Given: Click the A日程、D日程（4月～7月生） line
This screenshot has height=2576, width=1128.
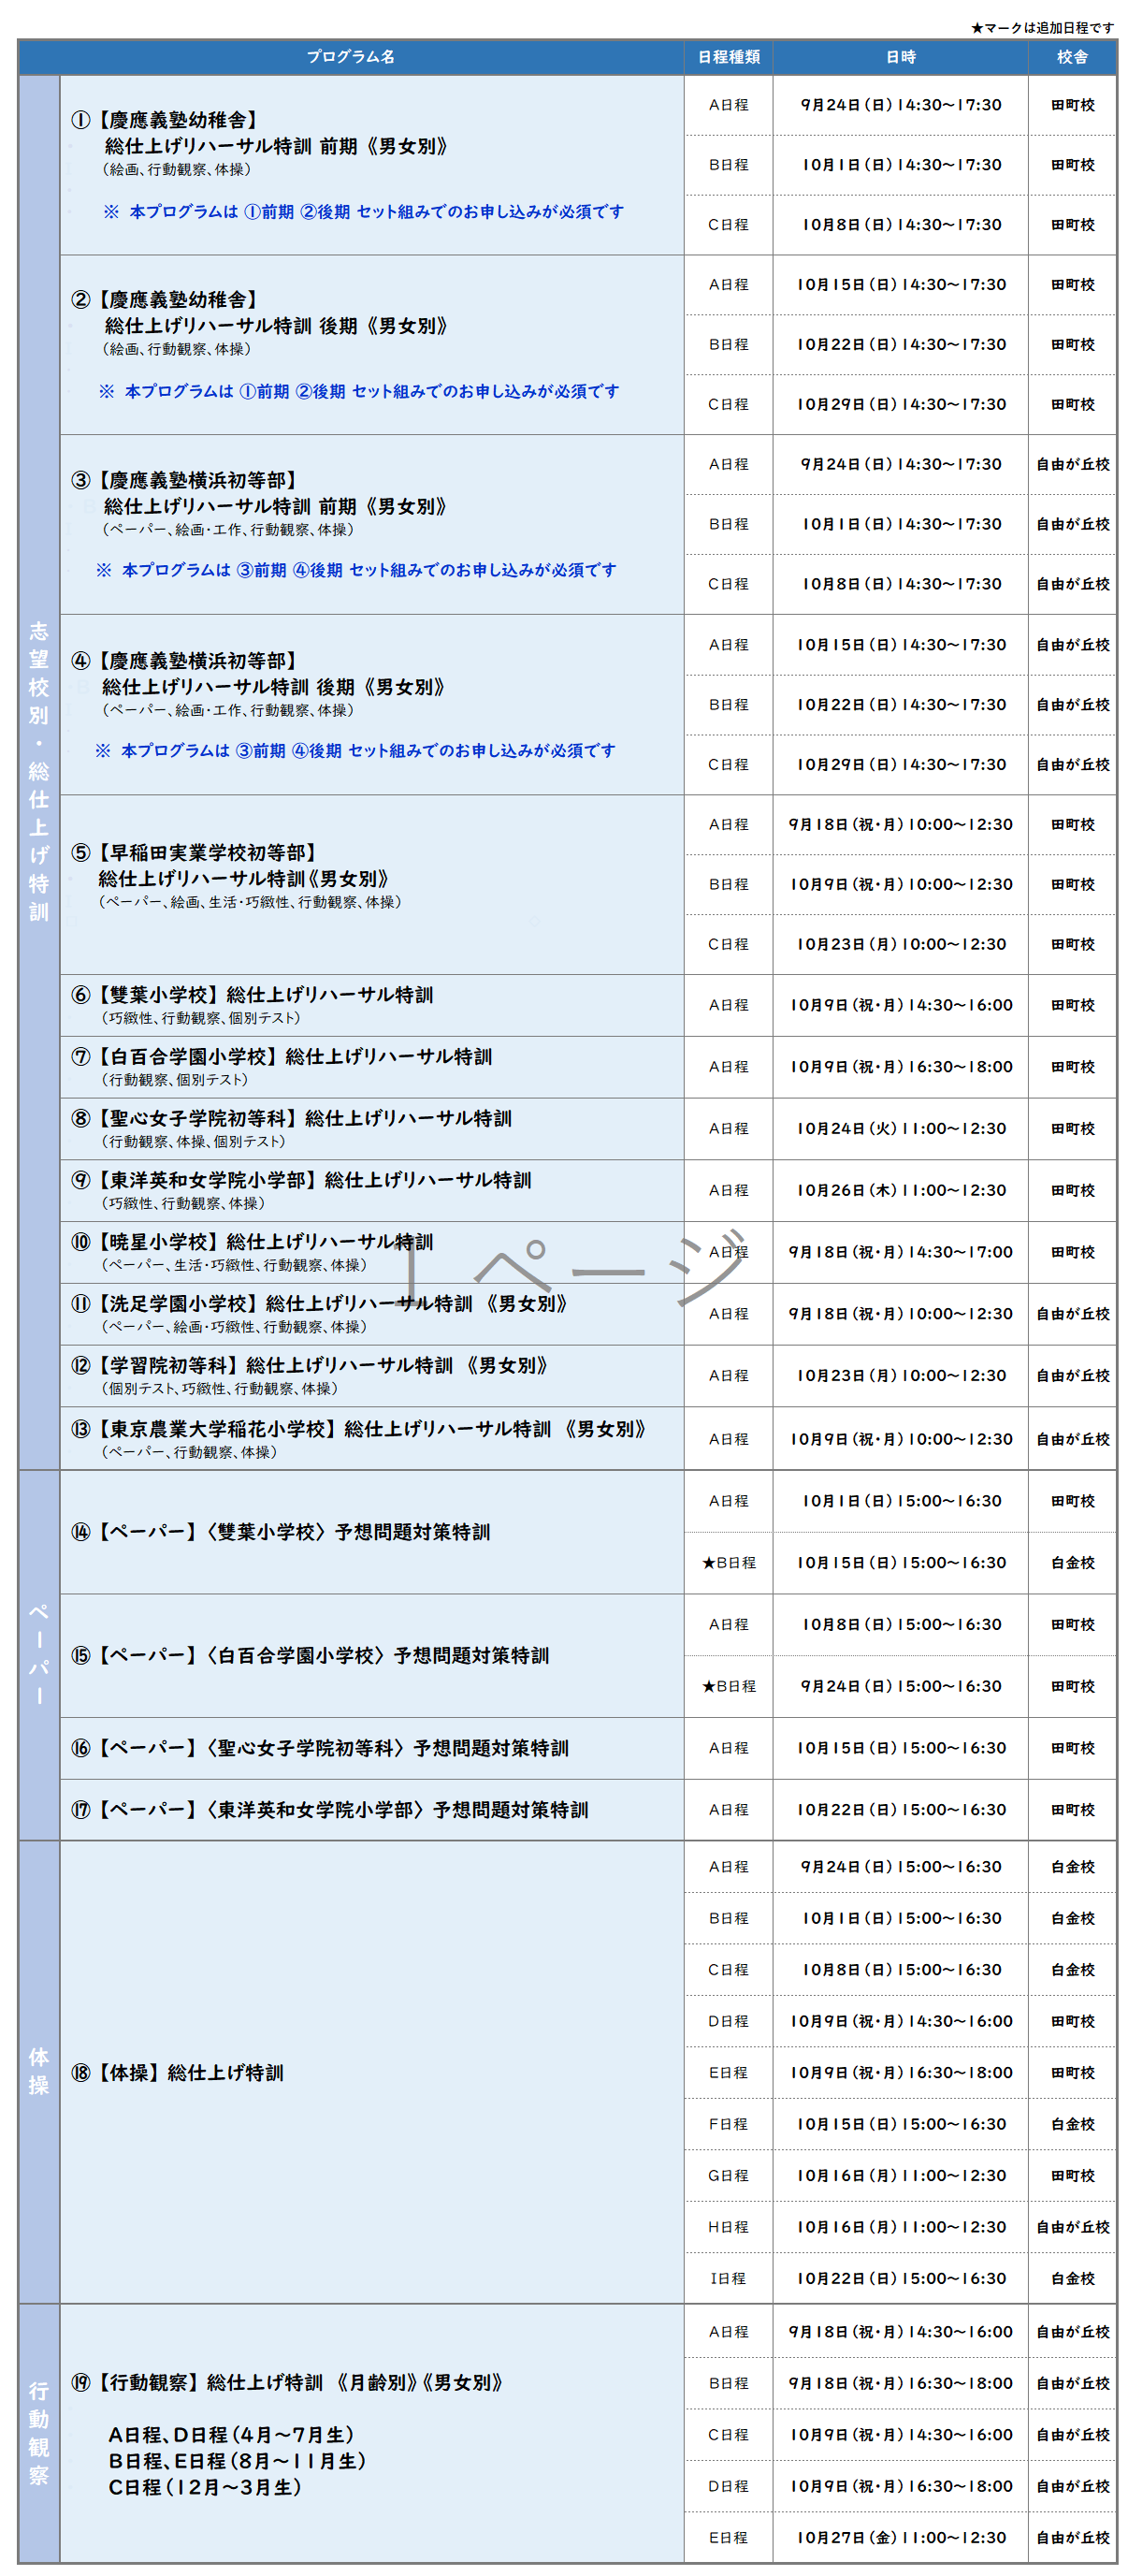Looking at the screenshot, I should pyautogui.click(x=231, y=2434).
